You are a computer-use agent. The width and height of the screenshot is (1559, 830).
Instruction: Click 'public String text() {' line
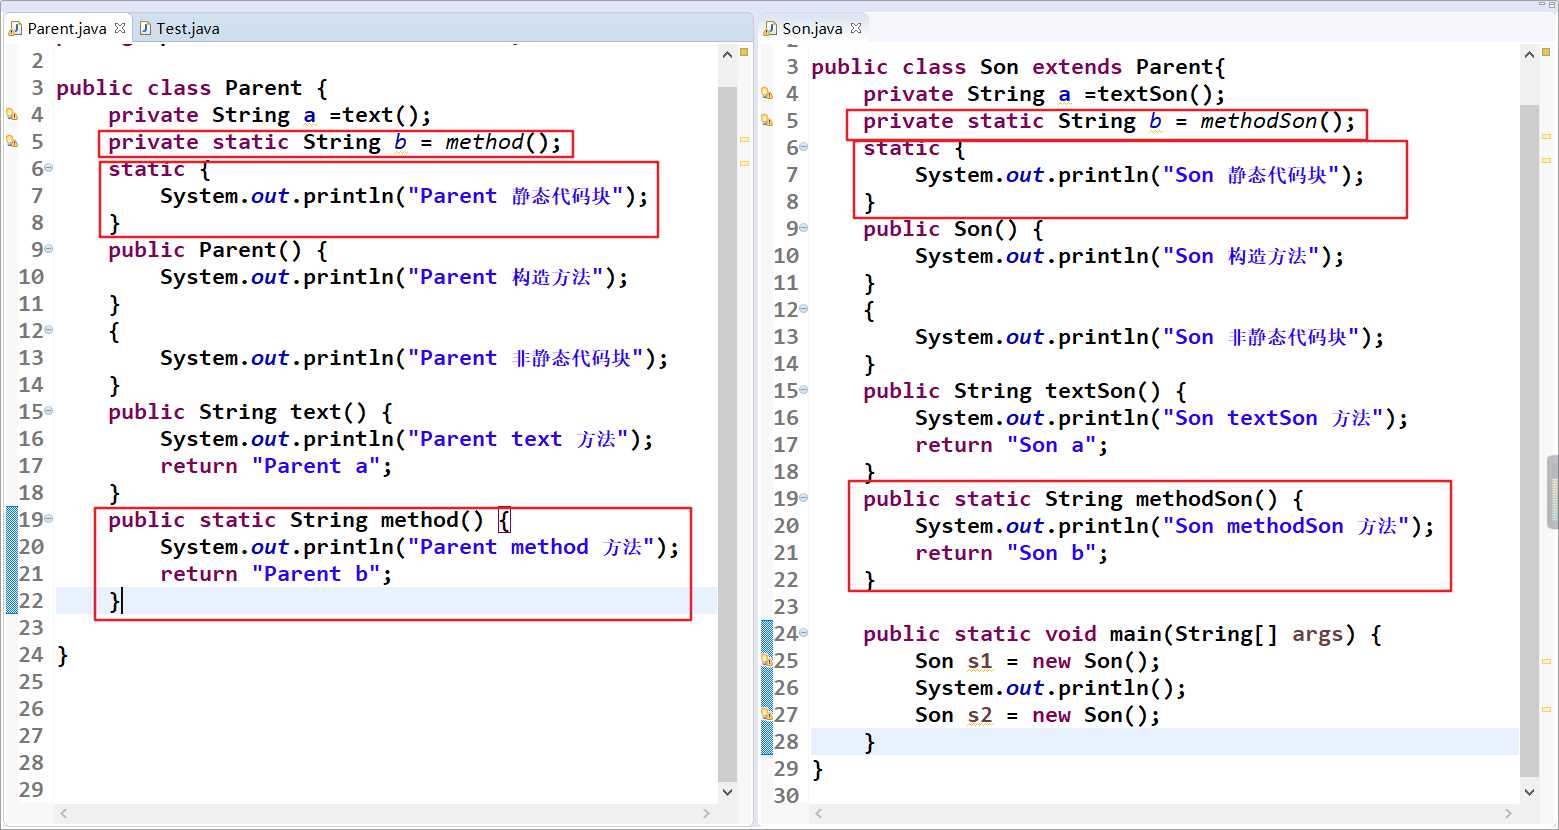(250, 412)
